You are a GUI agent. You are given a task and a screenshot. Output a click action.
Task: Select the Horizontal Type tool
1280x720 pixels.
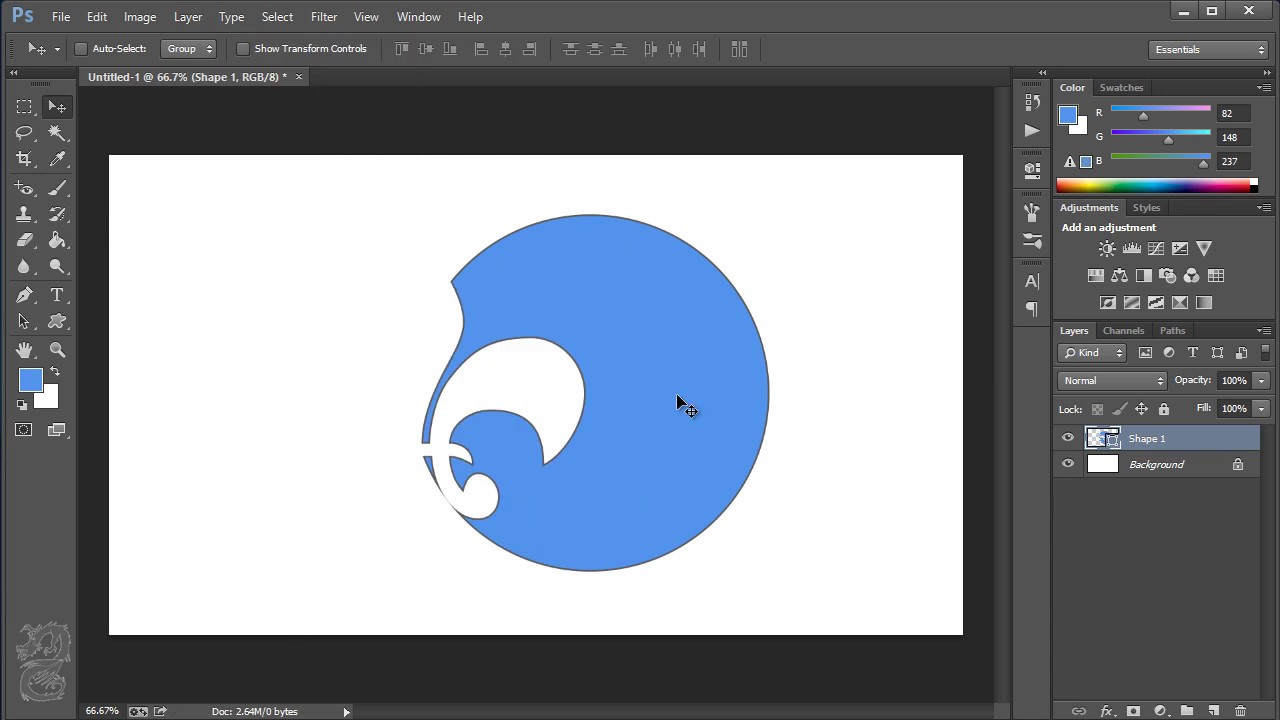click(57, 295)
